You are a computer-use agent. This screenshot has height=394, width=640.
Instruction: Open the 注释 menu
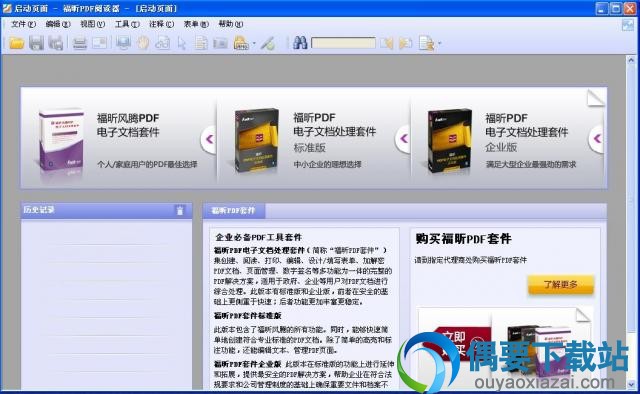tap(161, 24)
